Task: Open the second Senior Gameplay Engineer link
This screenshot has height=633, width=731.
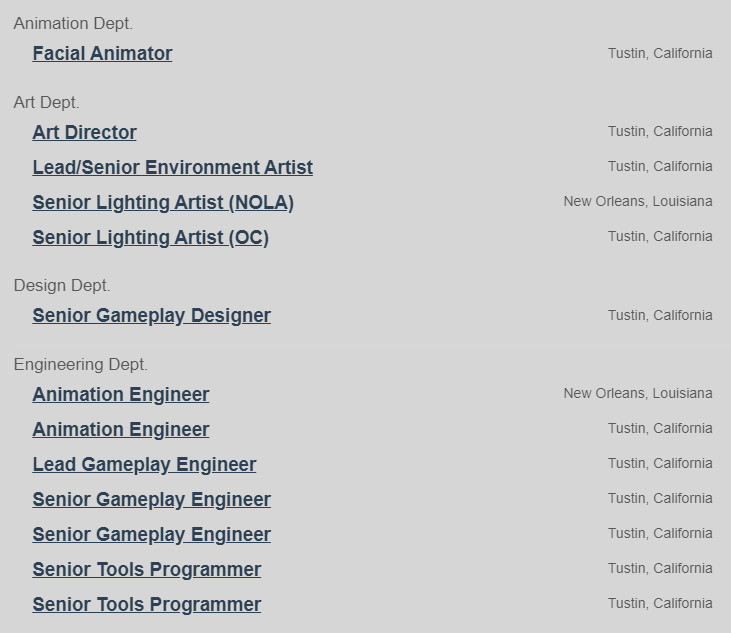Action: coord(152,534)
